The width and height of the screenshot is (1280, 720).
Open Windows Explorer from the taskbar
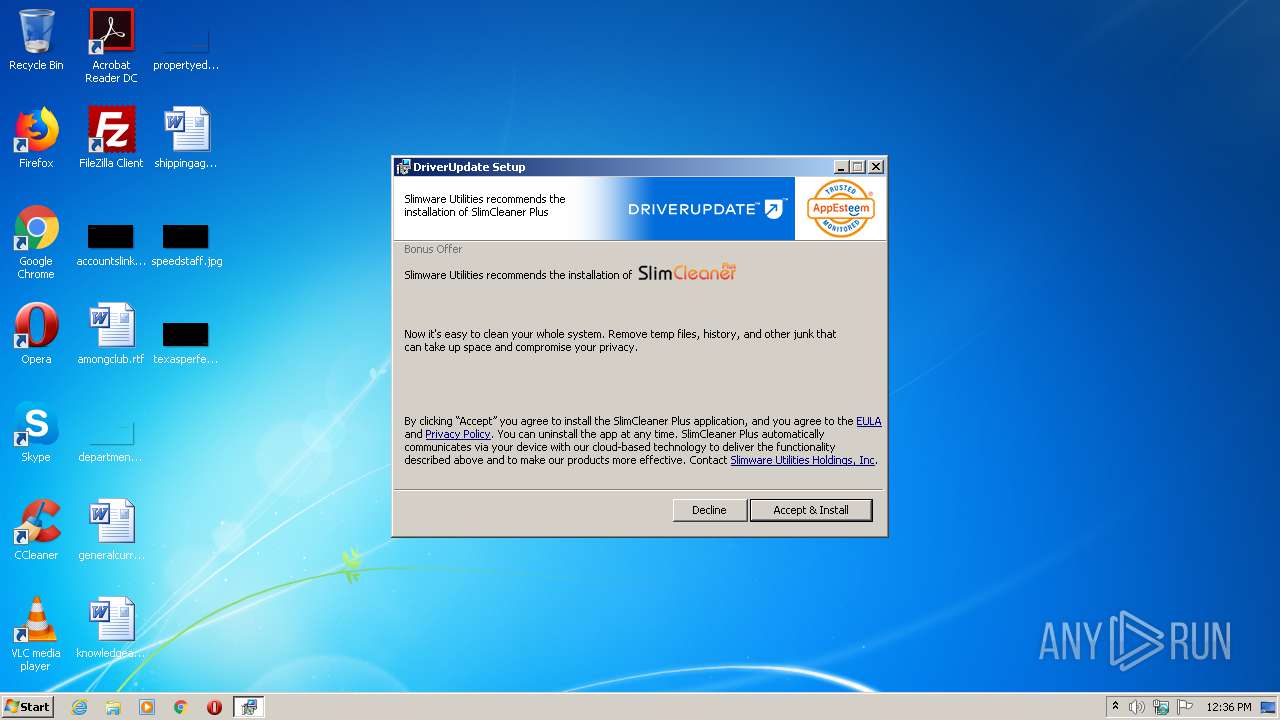pyautogui.click(x=113, y=707)
